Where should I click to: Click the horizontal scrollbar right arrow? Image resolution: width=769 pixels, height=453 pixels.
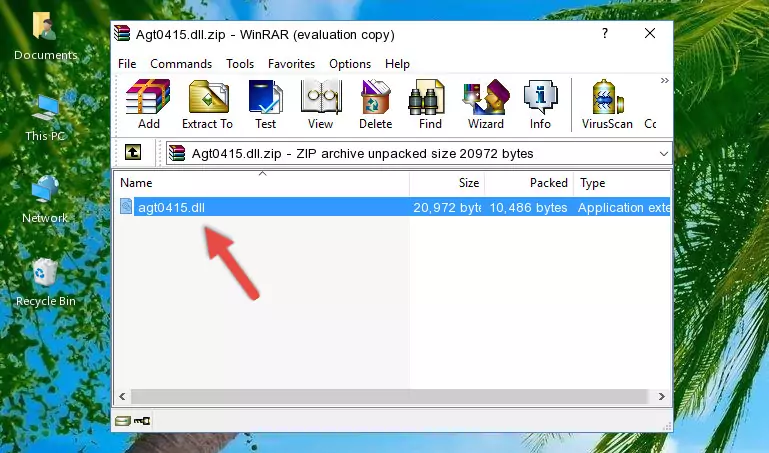662,396
